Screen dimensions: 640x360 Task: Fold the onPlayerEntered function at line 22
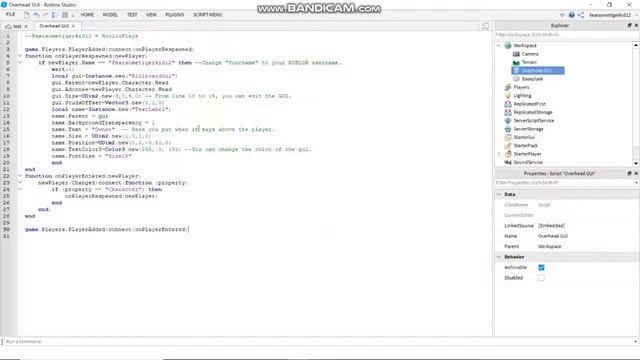pyautogui.click(x=20, y=176)
